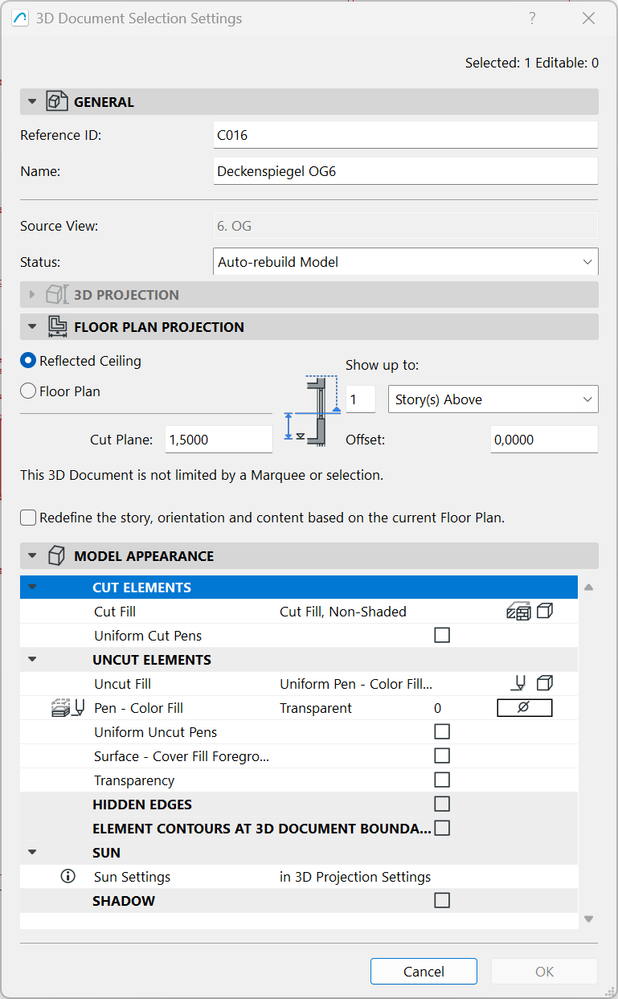Click the Cut Plane value field
The image size is (618, 999).
(219, 440)
